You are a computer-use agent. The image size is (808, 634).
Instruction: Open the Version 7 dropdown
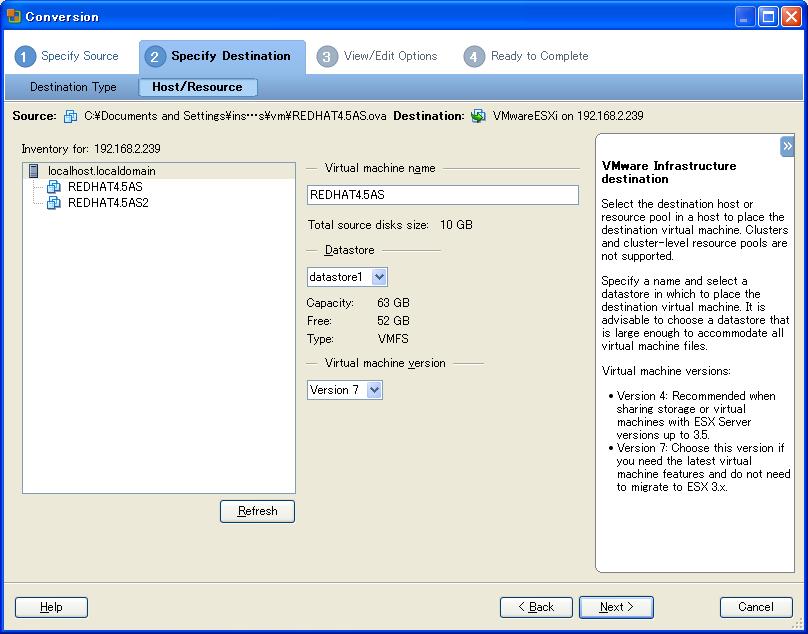point(374,390)
